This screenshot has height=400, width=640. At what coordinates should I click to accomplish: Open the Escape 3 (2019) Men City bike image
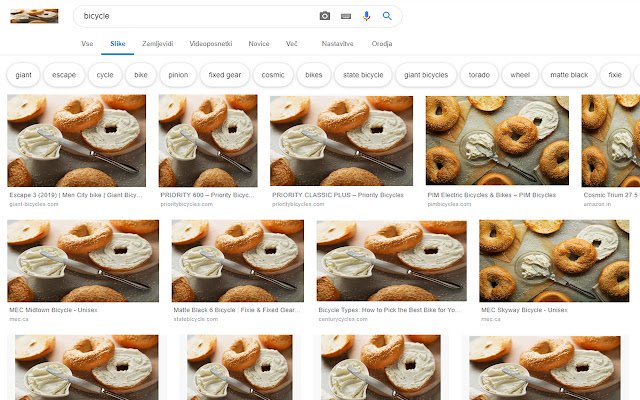coord(76,140)
